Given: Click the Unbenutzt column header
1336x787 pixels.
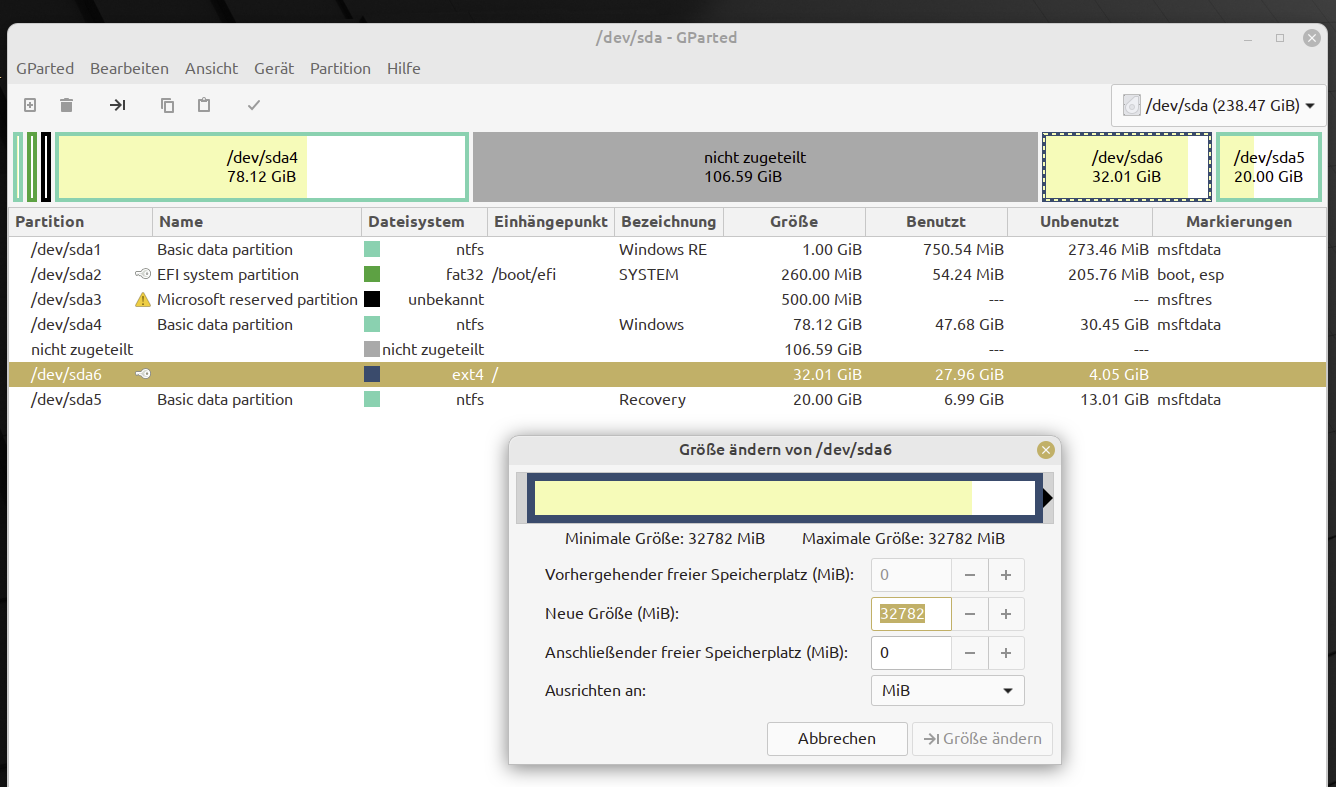Looking at the screenshot, I should (1080, 222).
